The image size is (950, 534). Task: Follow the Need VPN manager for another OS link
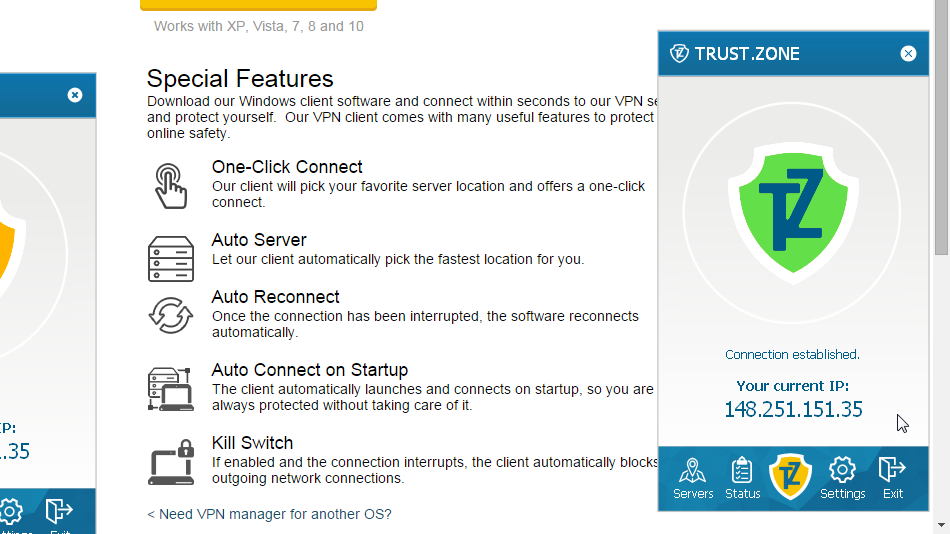click(x=269, y=514)
